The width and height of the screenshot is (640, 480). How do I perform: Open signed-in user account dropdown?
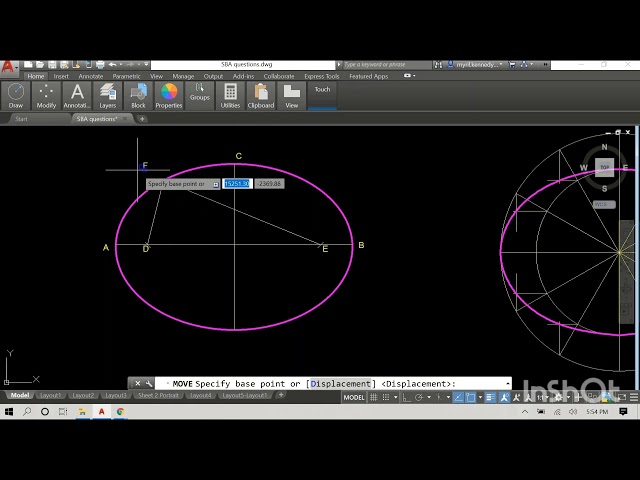point(475,64)
